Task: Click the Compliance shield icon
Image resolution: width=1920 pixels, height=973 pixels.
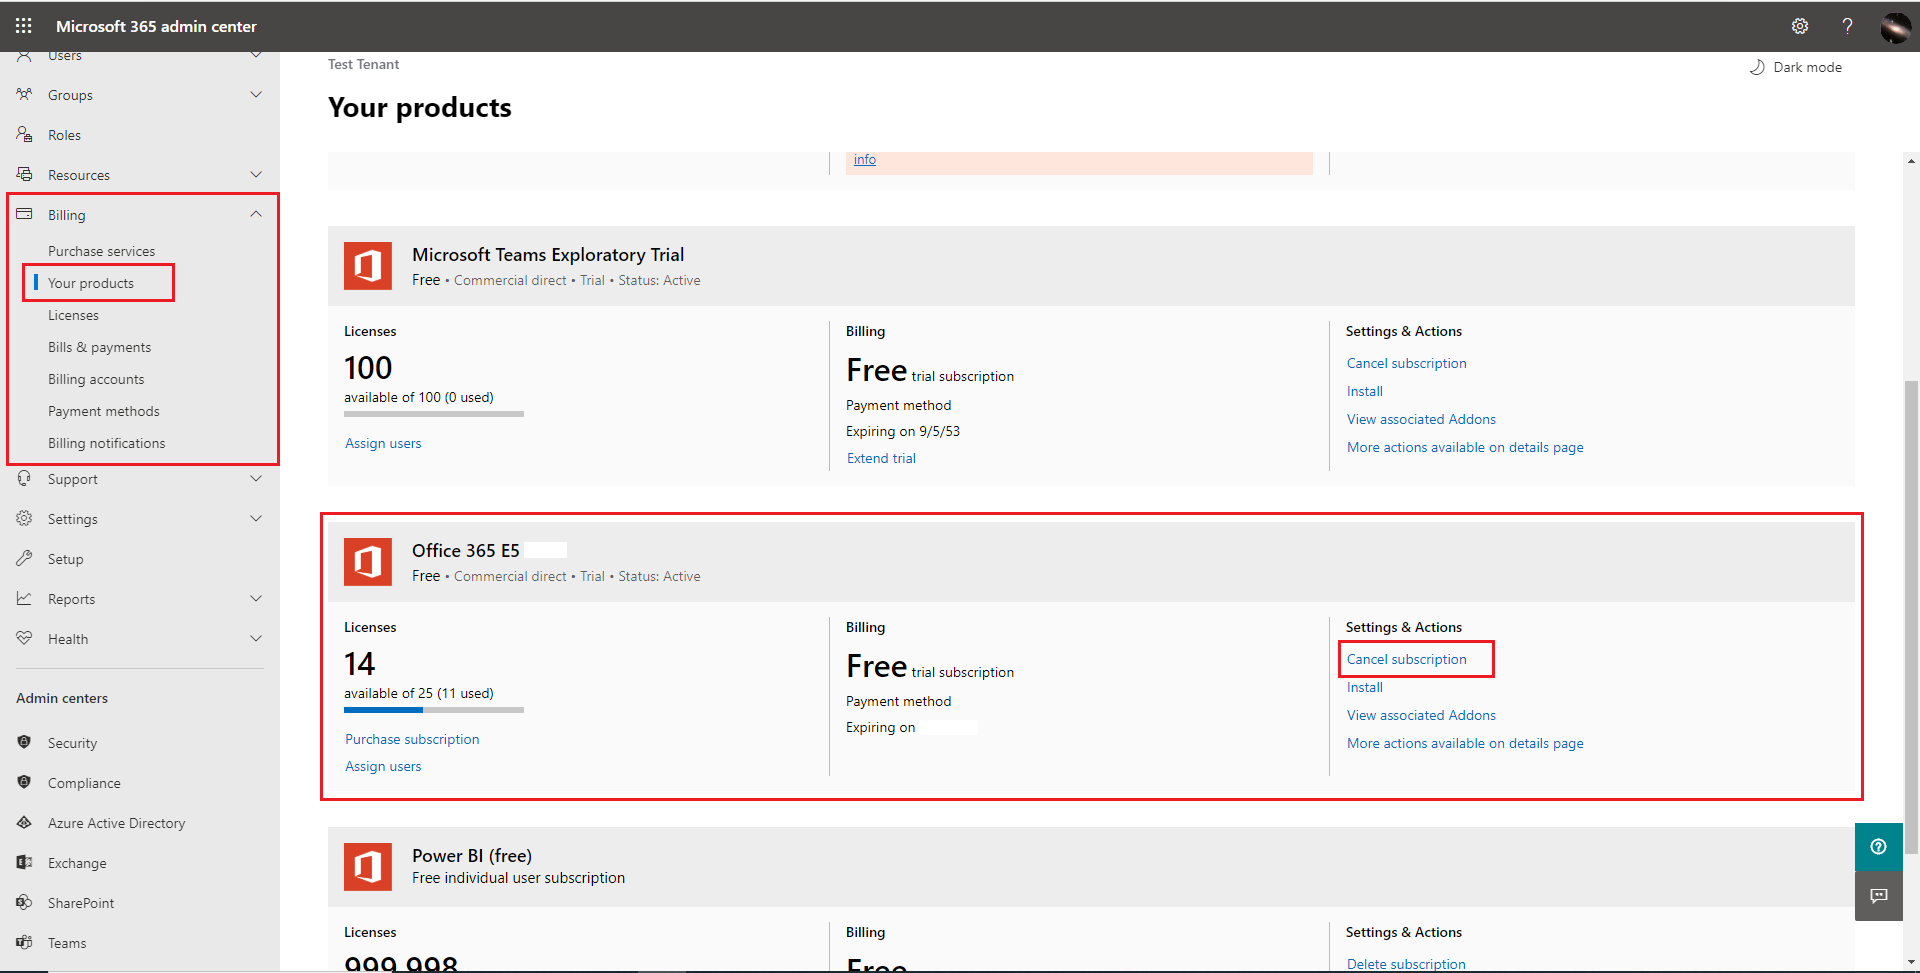Action: [x=24, y=782]
